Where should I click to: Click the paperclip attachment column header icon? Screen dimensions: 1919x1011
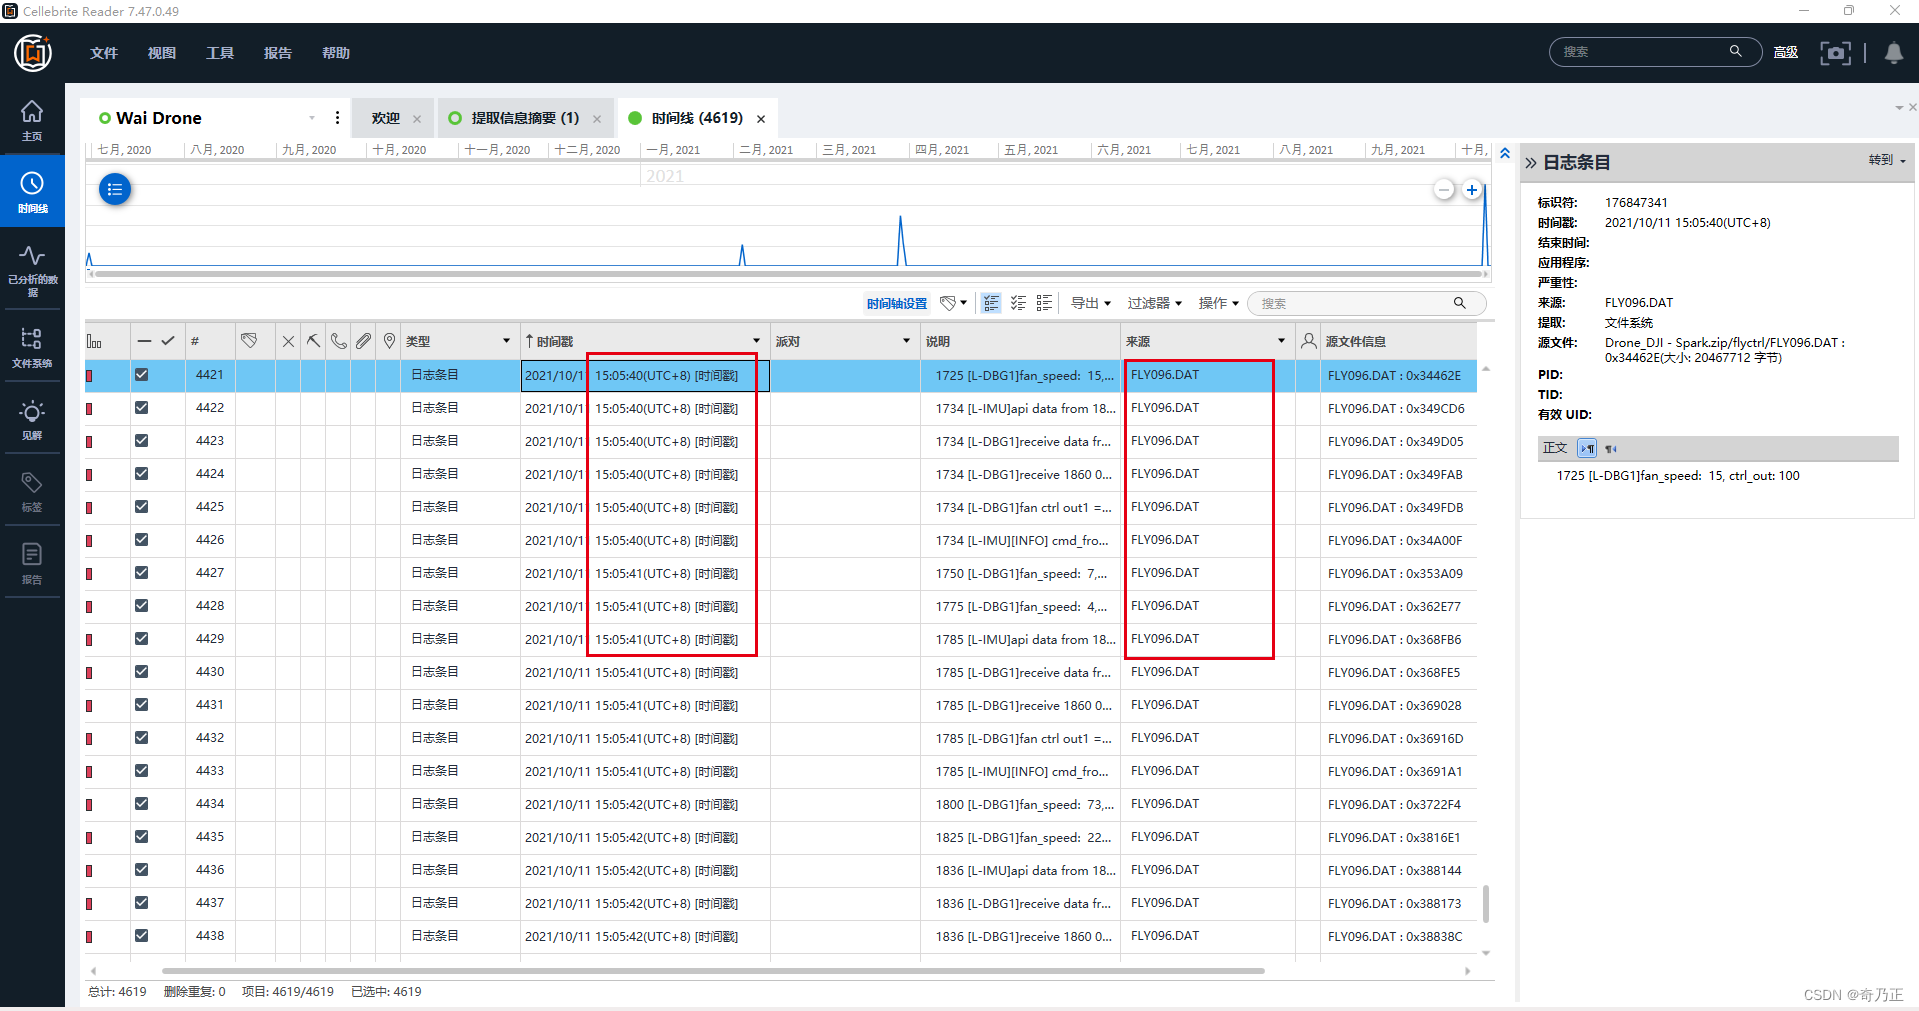364,341
